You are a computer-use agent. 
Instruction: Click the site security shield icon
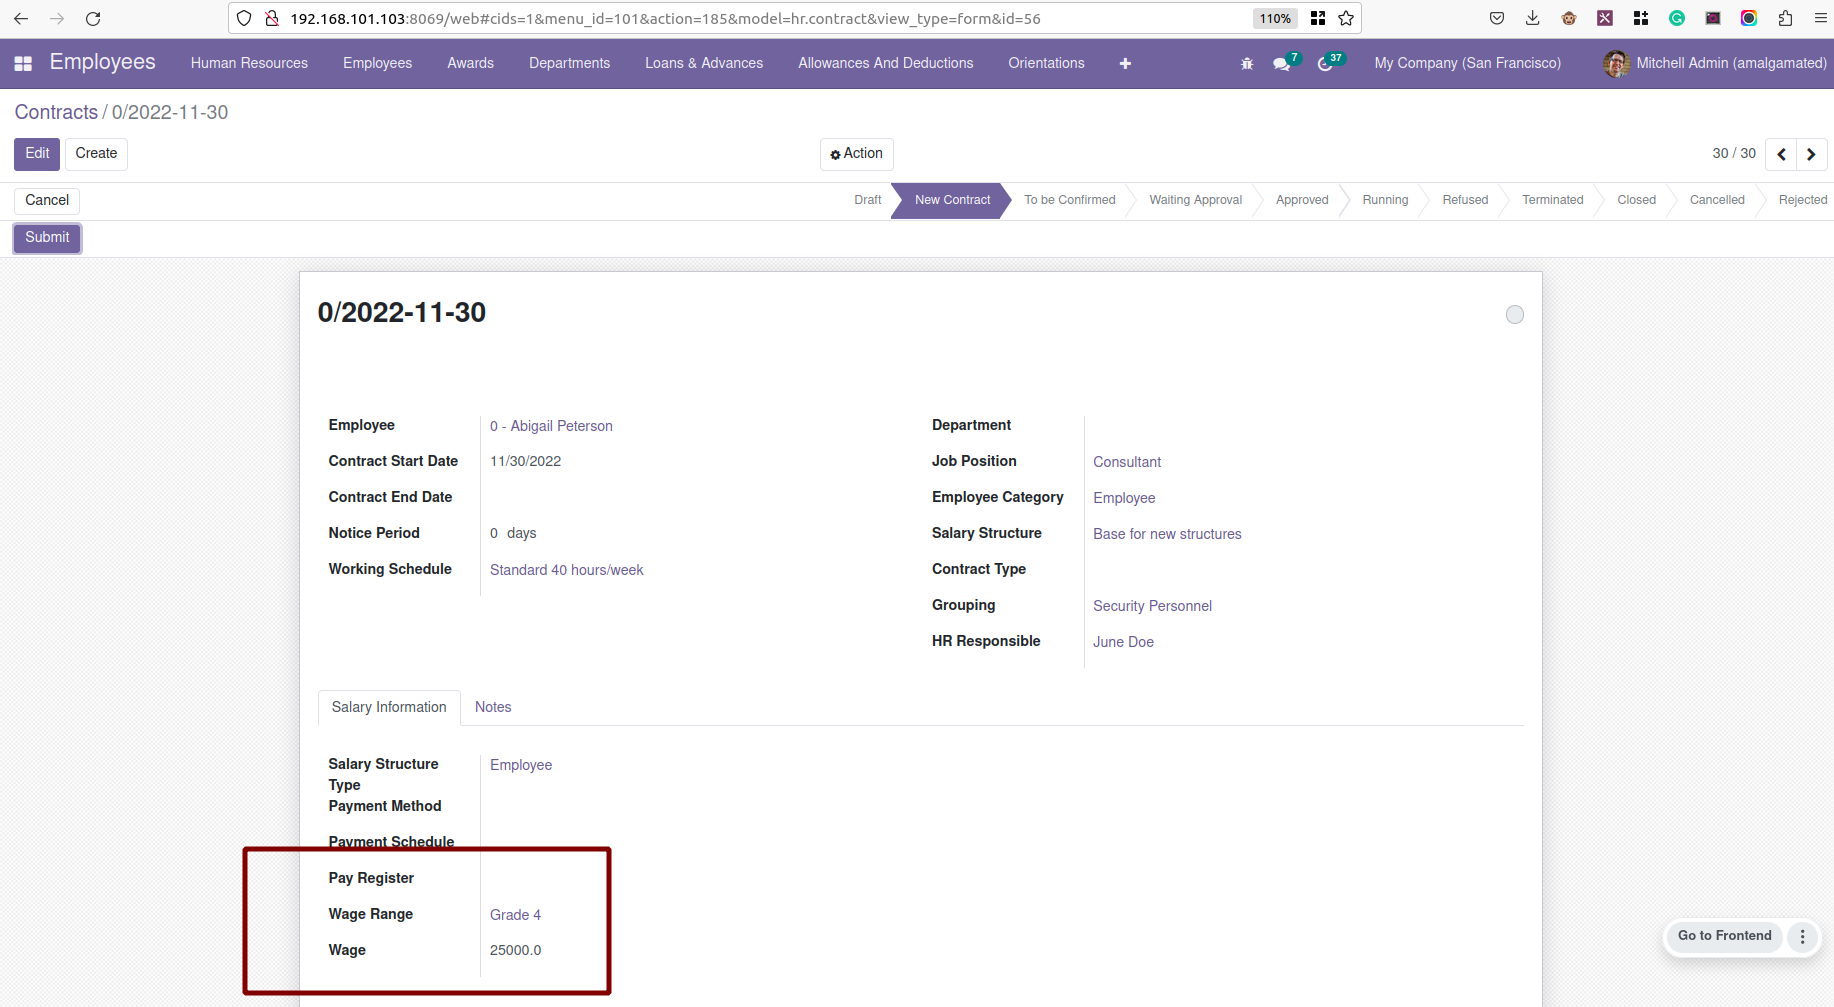click(x=244, y=18)
